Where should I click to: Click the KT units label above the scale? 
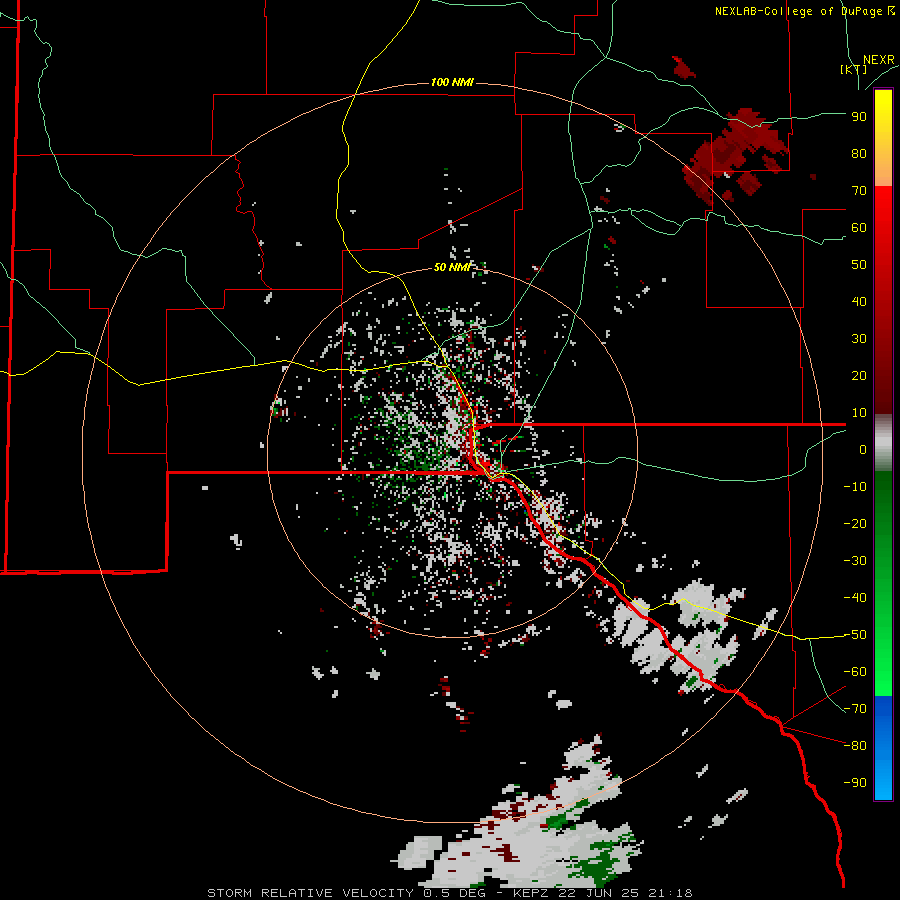(x=854, y=69)
